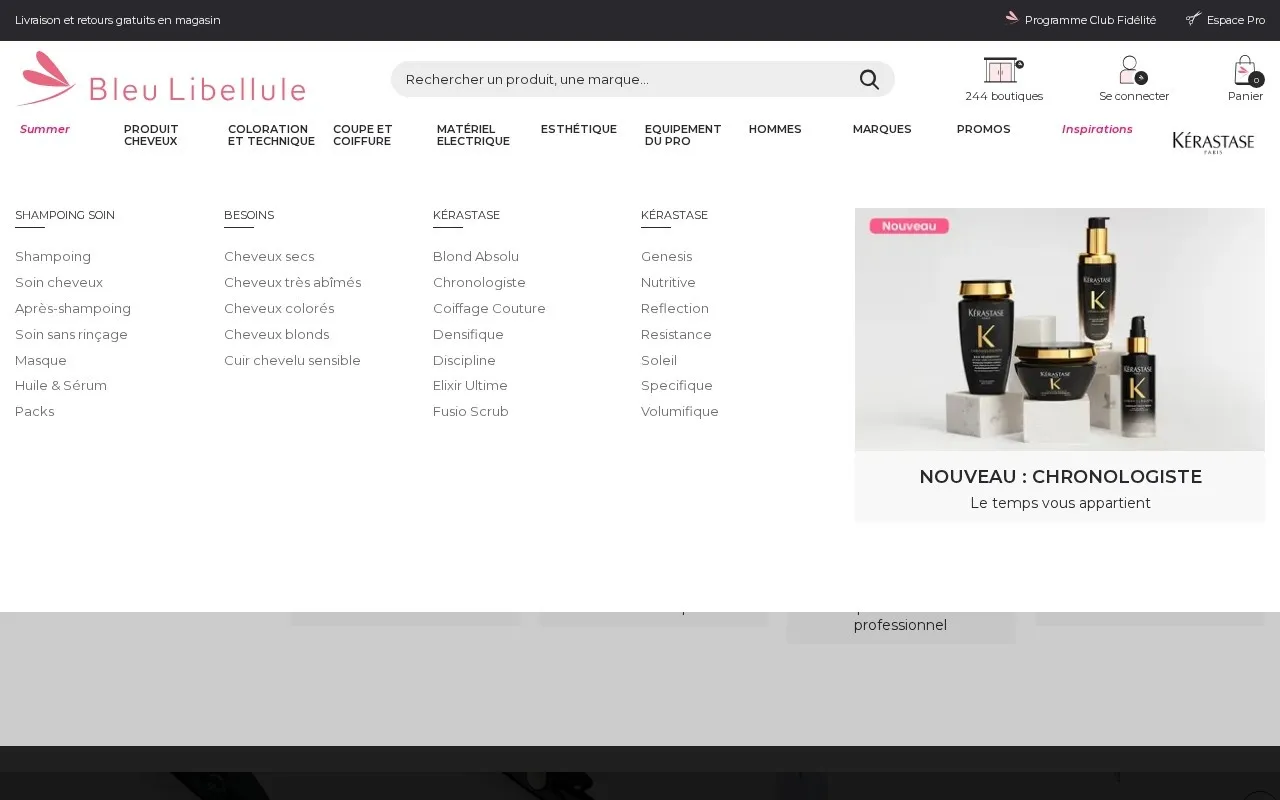Open the Genesis range
The width and height of the screenshot is (1280, 800).
[x=666, y=257]
